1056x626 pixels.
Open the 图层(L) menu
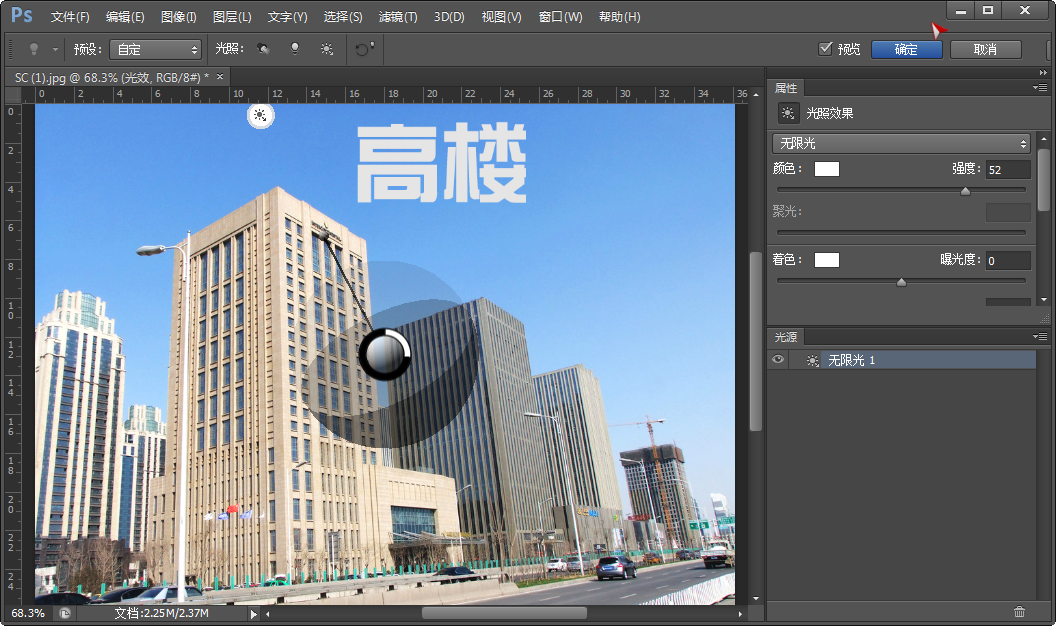coord(232,17)
